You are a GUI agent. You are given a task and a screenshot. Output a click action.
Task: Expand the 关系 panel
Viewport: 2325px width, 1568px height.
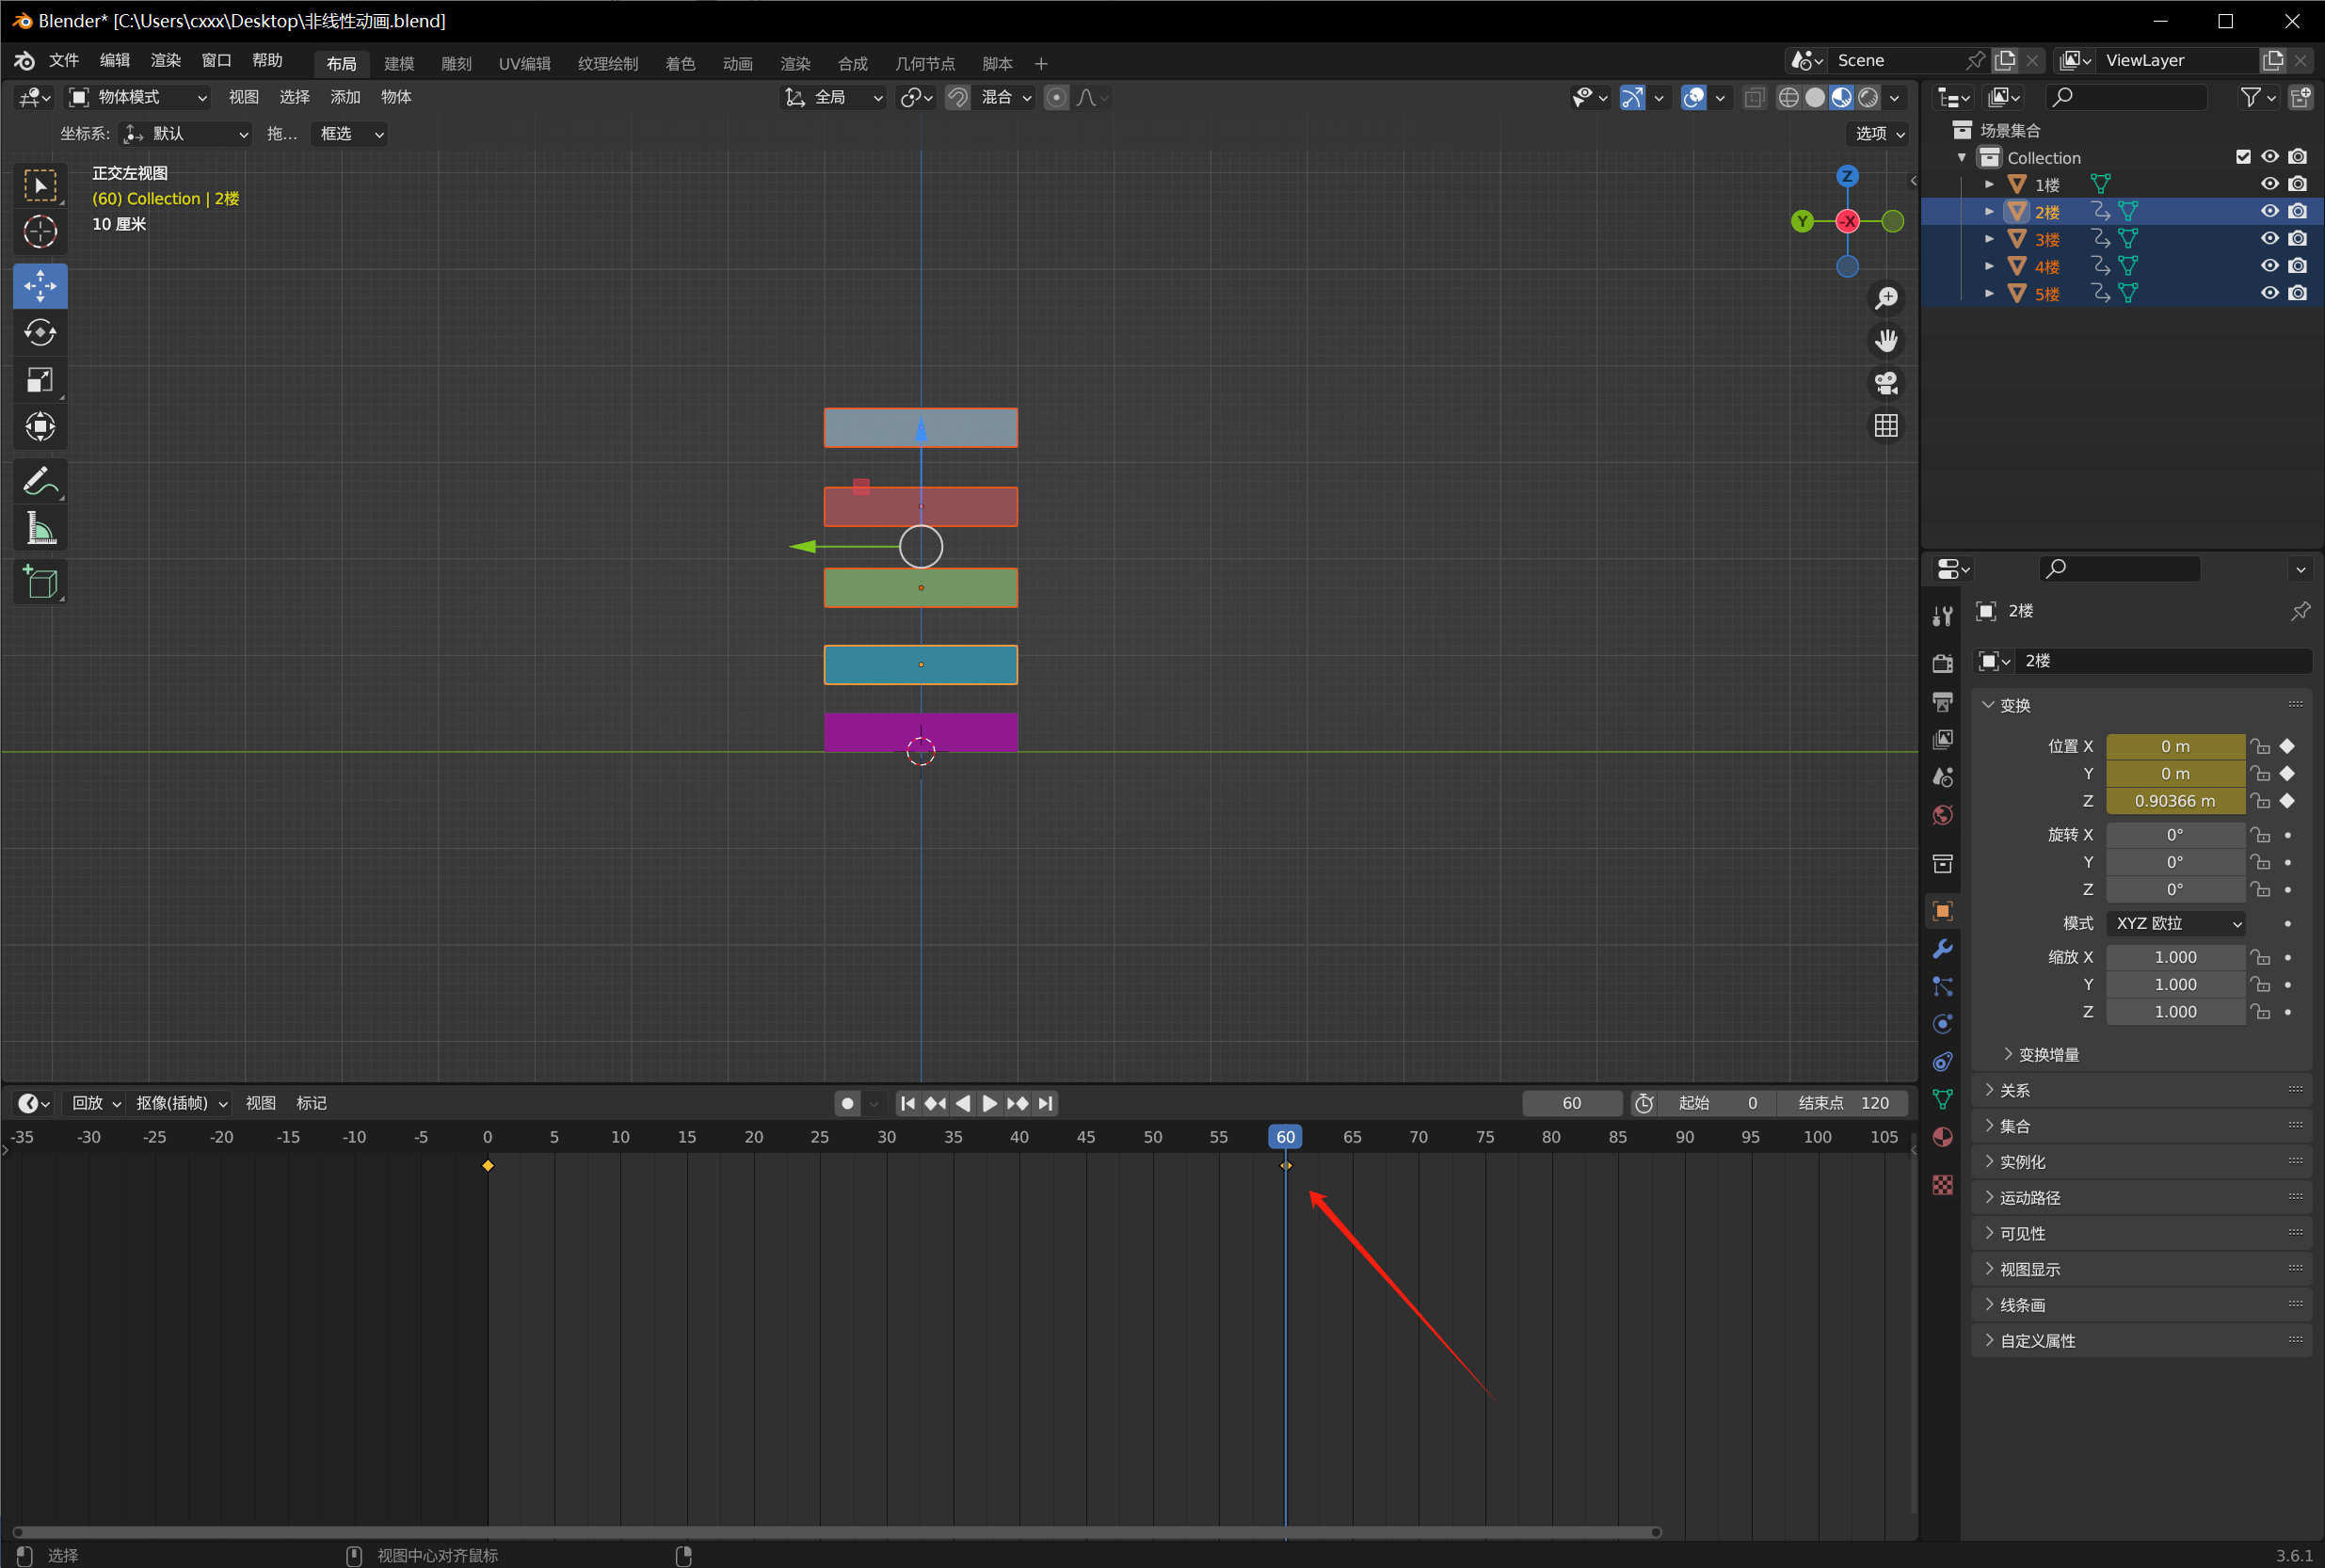[2014, 1090]
